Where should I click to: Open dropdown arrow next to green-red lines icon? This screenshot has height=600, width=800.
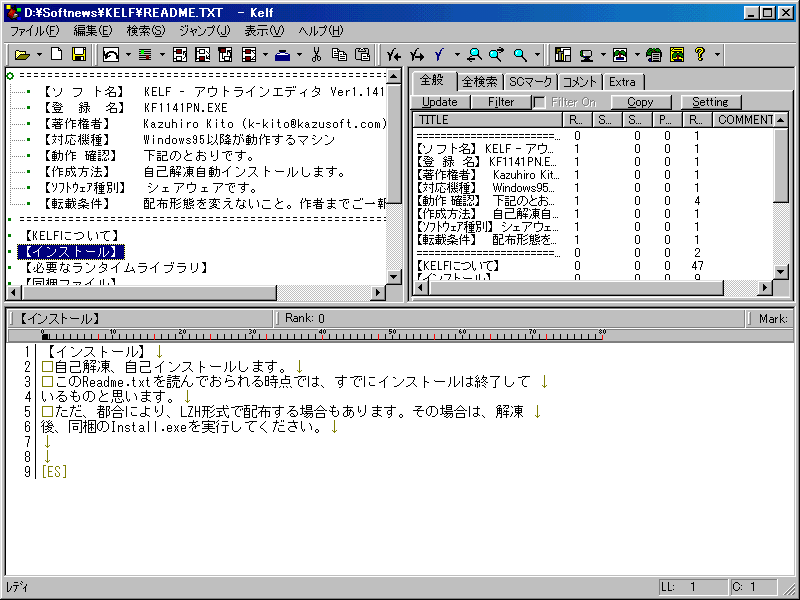click(x=162, y=55)
